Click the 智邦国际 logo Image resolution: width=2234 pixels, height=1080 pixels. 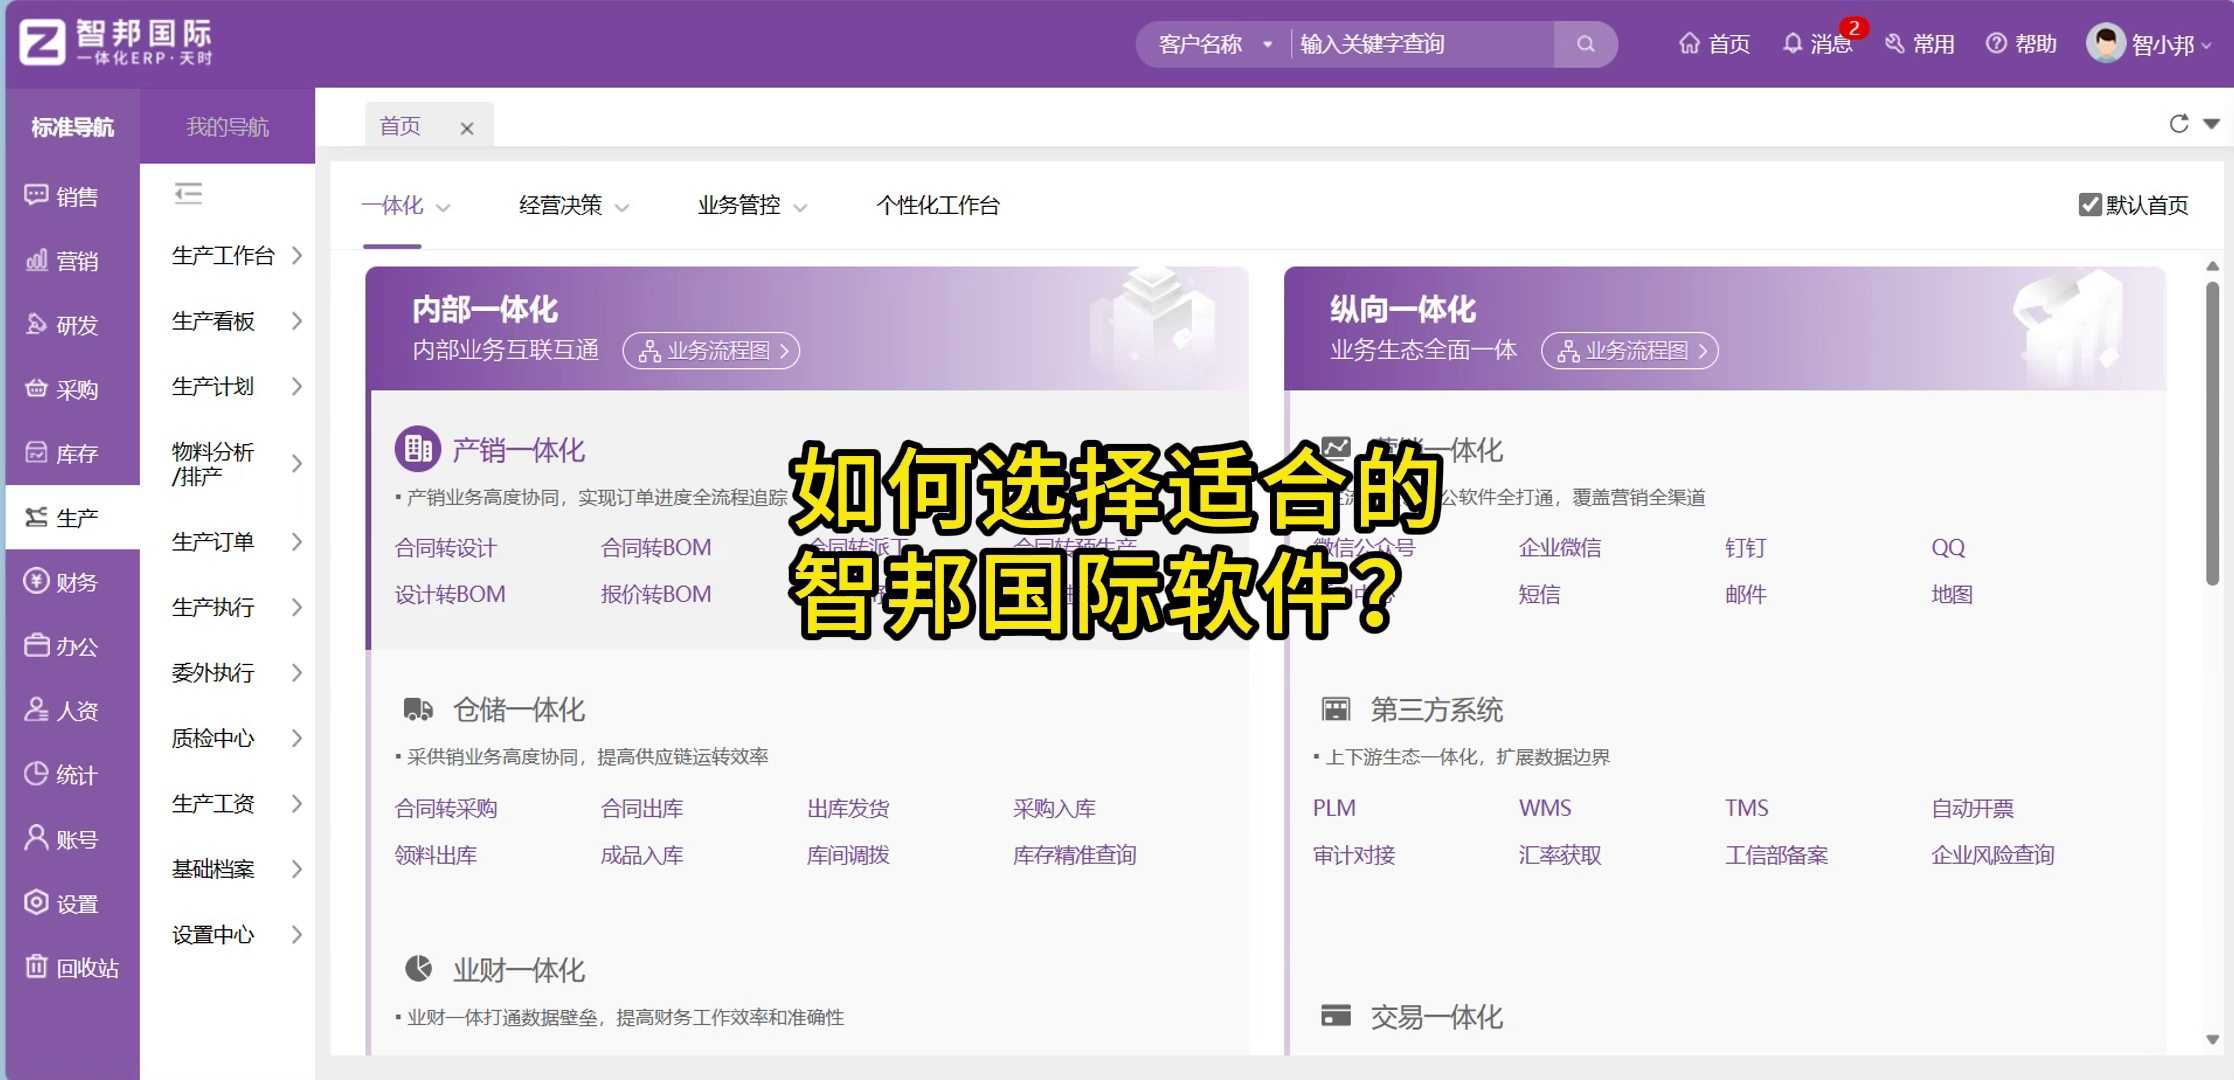click(x=116, y=43)
